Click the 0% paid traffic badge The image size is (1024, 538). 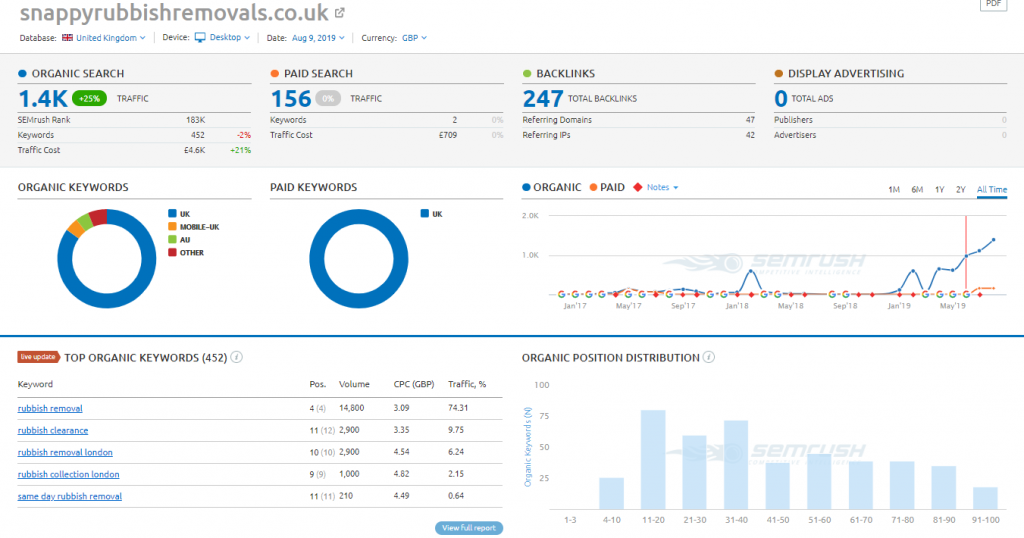(x=328, y=99)
